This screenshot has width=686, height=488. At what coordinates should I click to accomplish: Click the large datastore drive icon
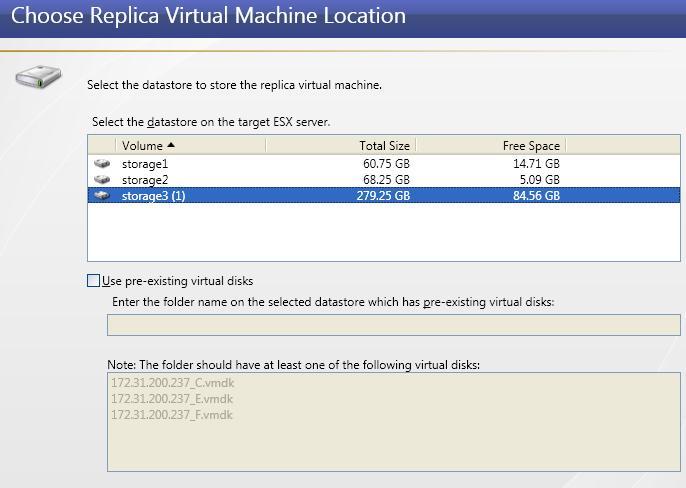(x=38, y=77)
